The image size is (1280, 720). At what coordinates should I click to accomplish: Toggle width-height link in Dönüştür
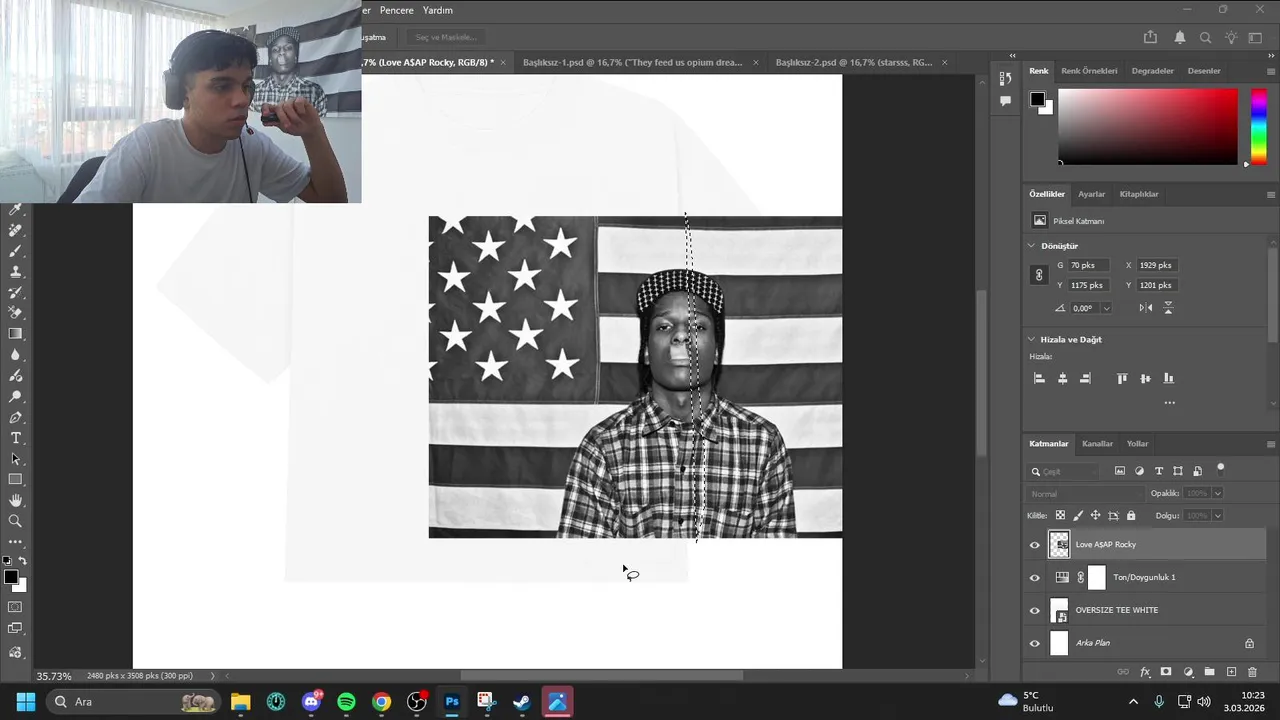tap(1039, 275)
